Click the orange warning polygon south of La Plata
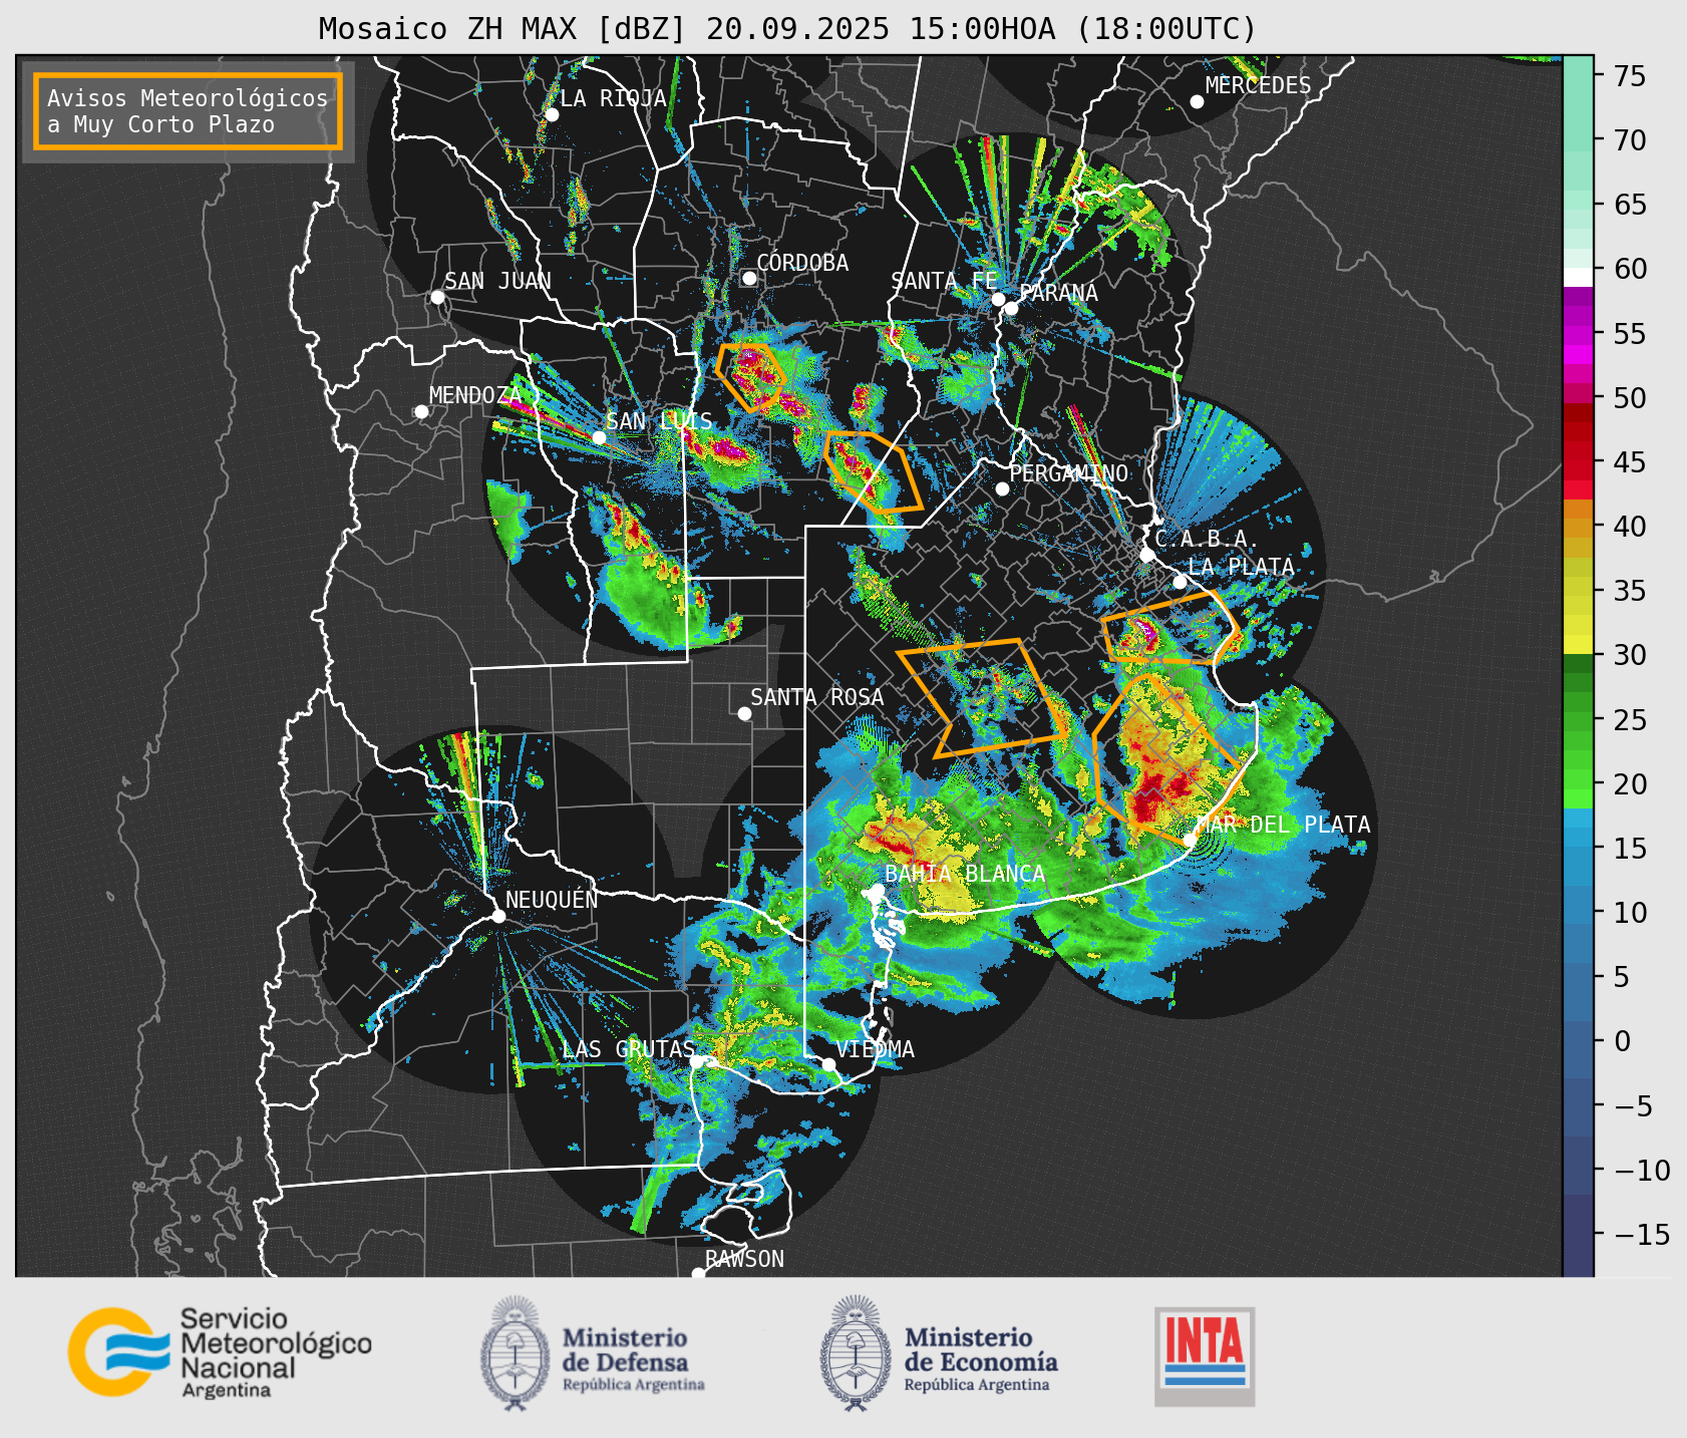 point(1170,627)
